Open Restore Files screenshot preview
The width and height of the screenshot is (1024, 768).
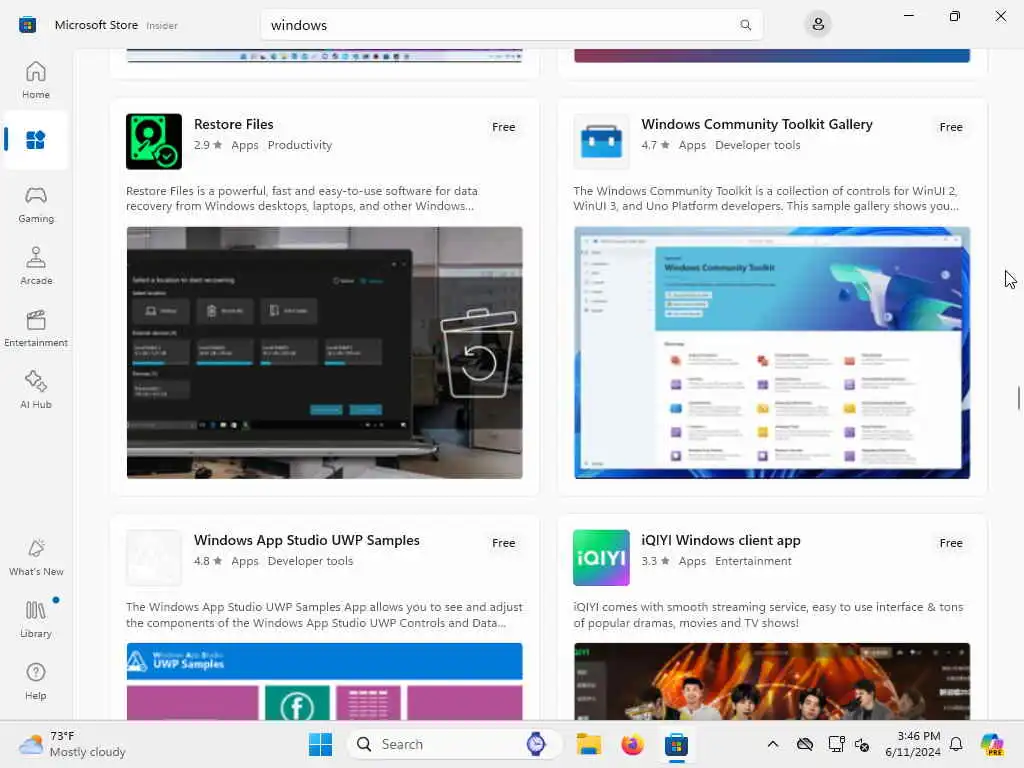click(x=325, y=353)
